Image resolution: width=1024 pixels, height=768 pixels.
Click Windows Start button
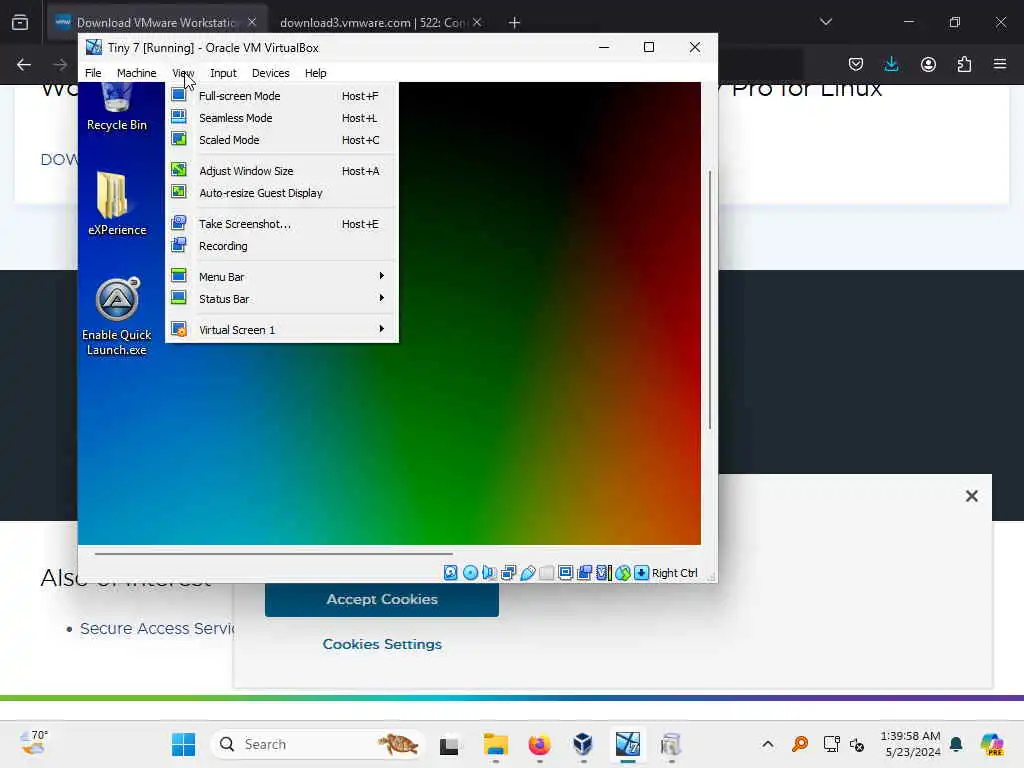pyautogui.click(x=184, y=744)
